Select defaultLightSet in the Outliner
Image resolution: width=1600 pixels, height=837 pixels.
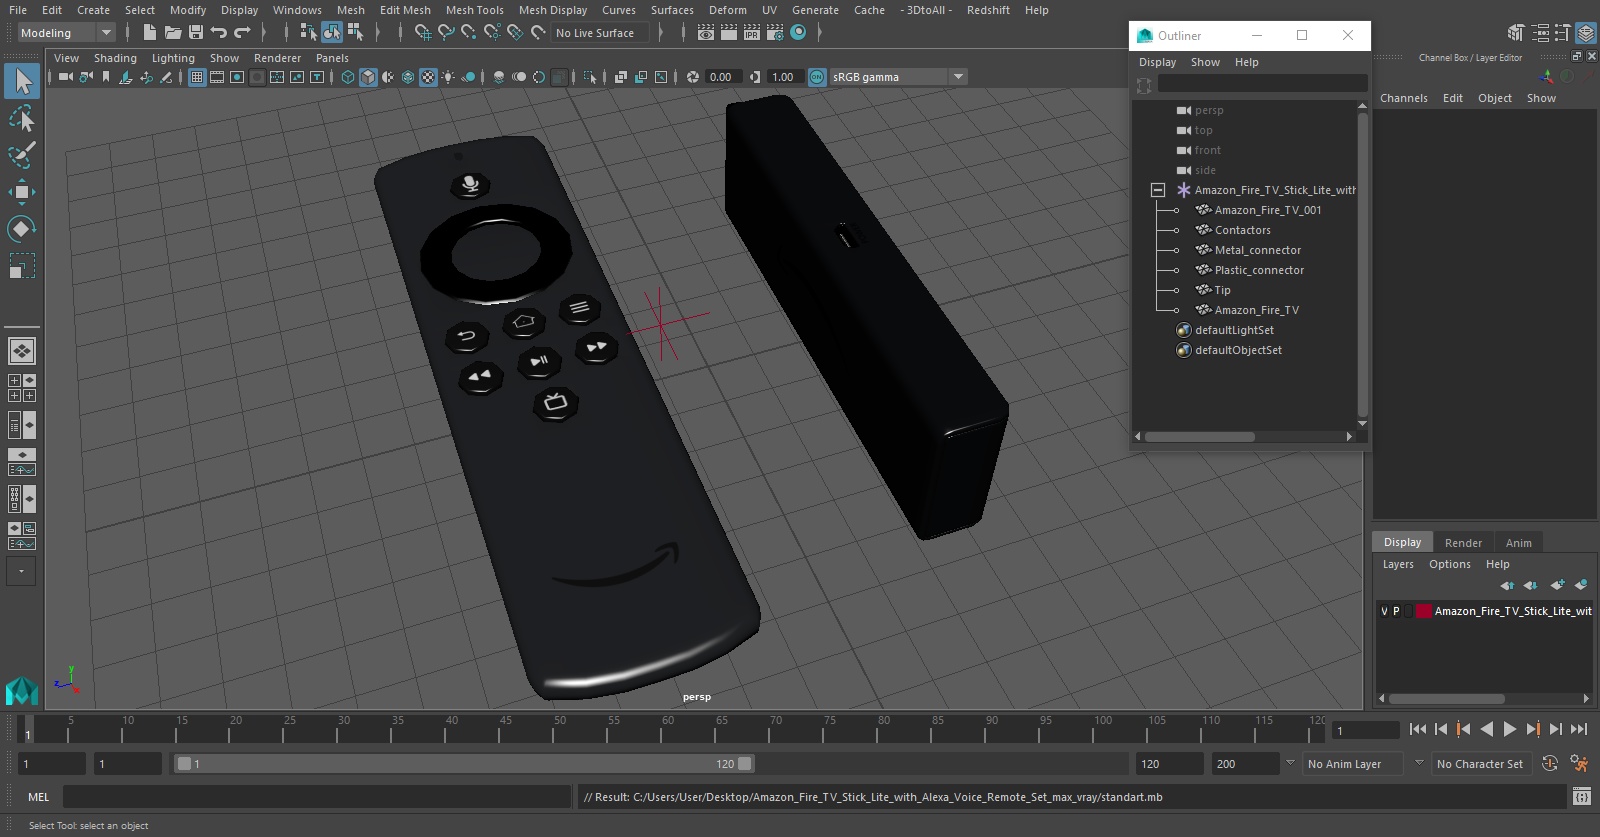coord(1234,330)
